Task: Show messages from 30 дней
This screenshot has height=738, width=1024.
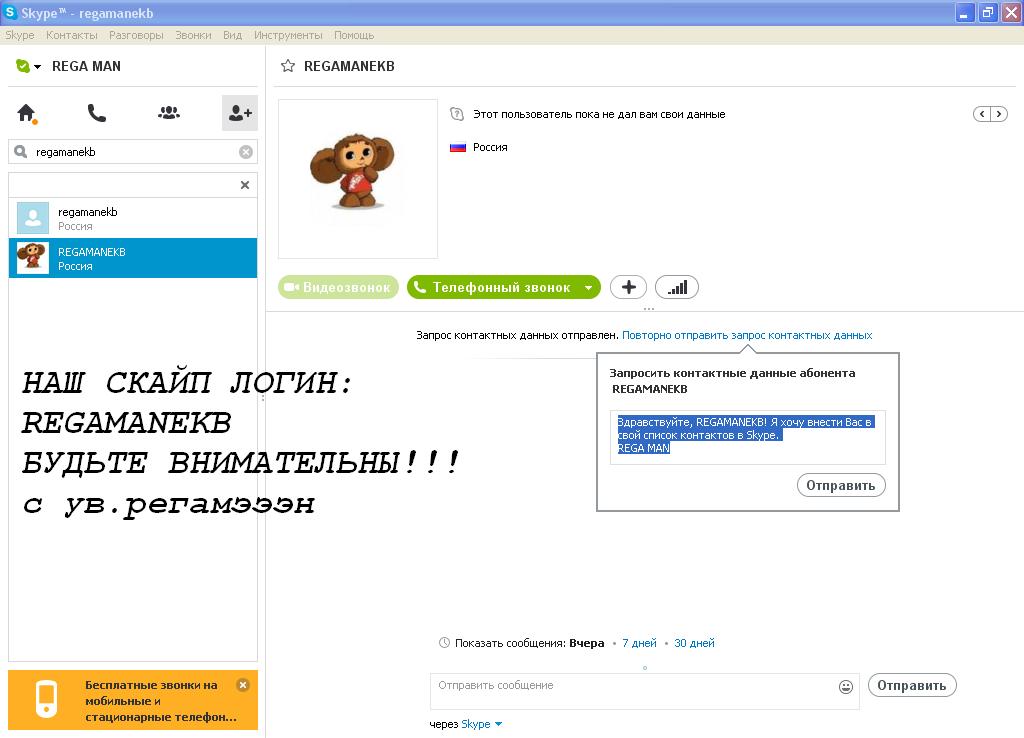Action: click(x=694, y=643)
